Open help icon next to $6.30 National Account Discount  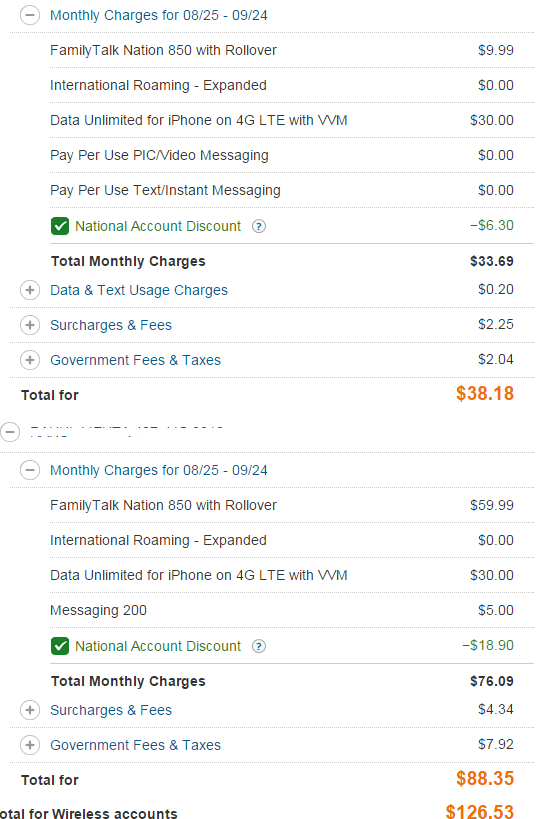tap(258, 226)
